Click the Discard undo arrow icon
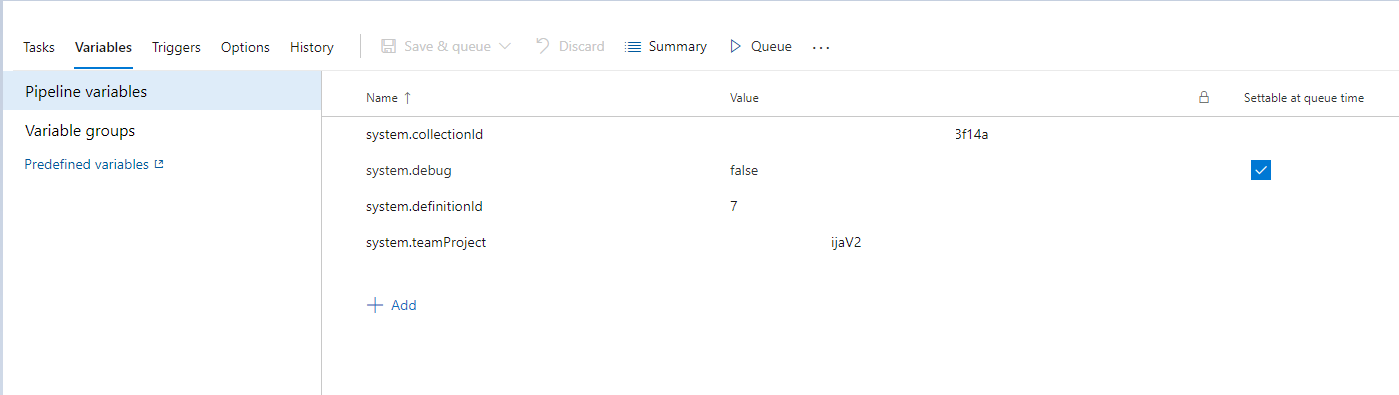This screenshot has height=395, width=1399. 543,46
